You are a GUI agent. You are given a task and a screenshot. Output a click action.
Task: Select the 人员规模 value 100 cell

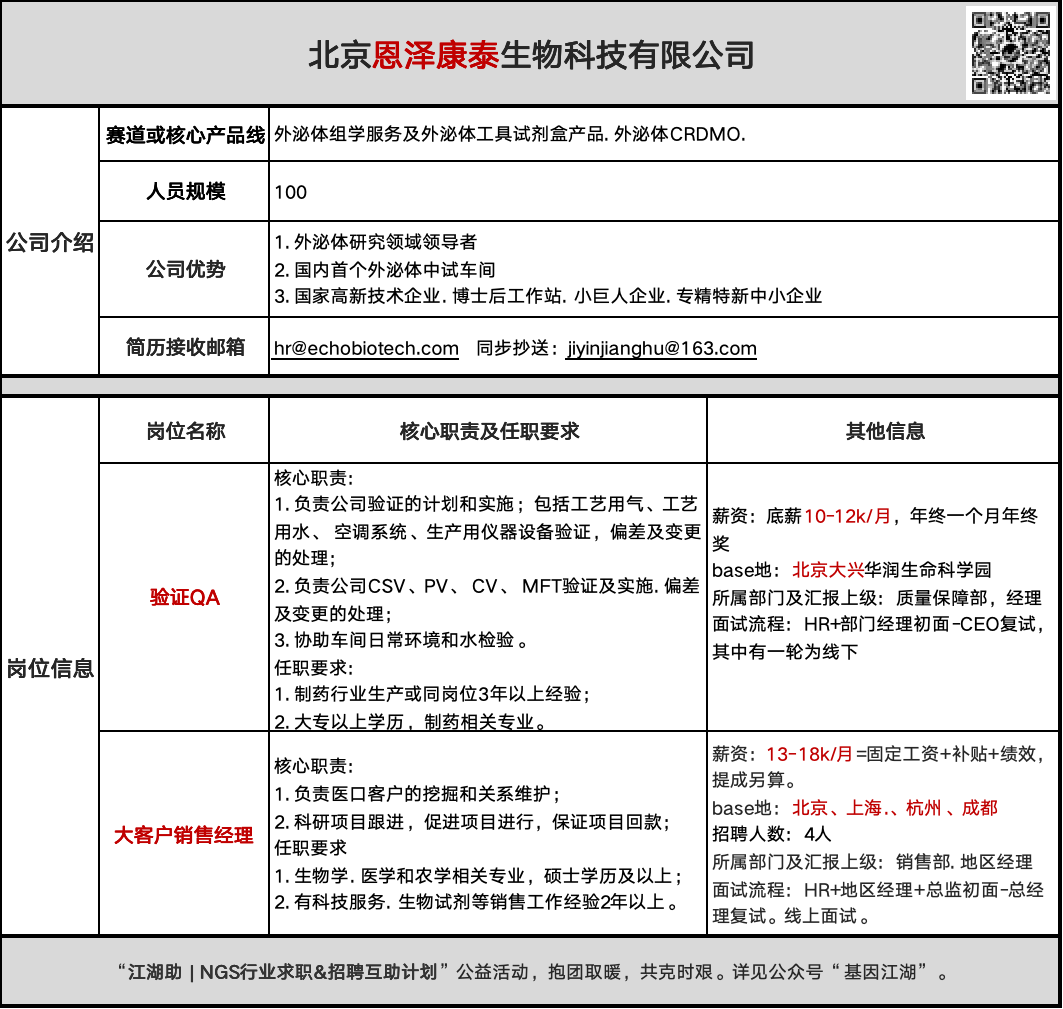coord(289,191)
